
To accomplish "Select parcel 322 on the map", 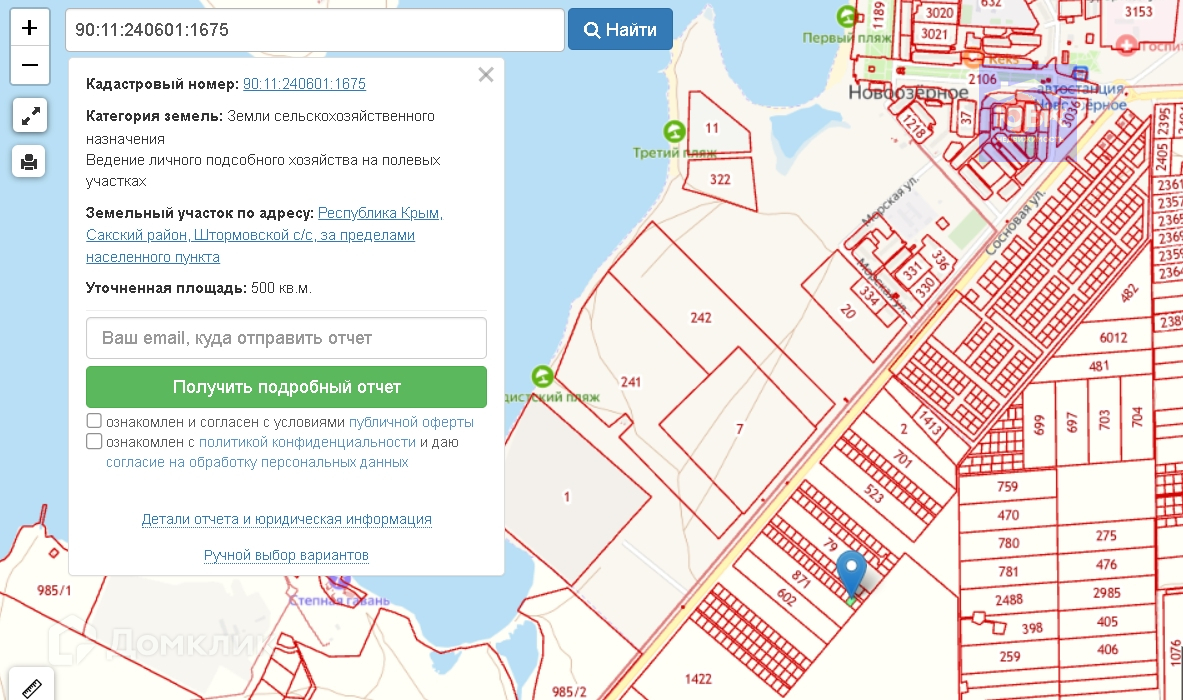I will pyautogui.click(x=720, y=180).
